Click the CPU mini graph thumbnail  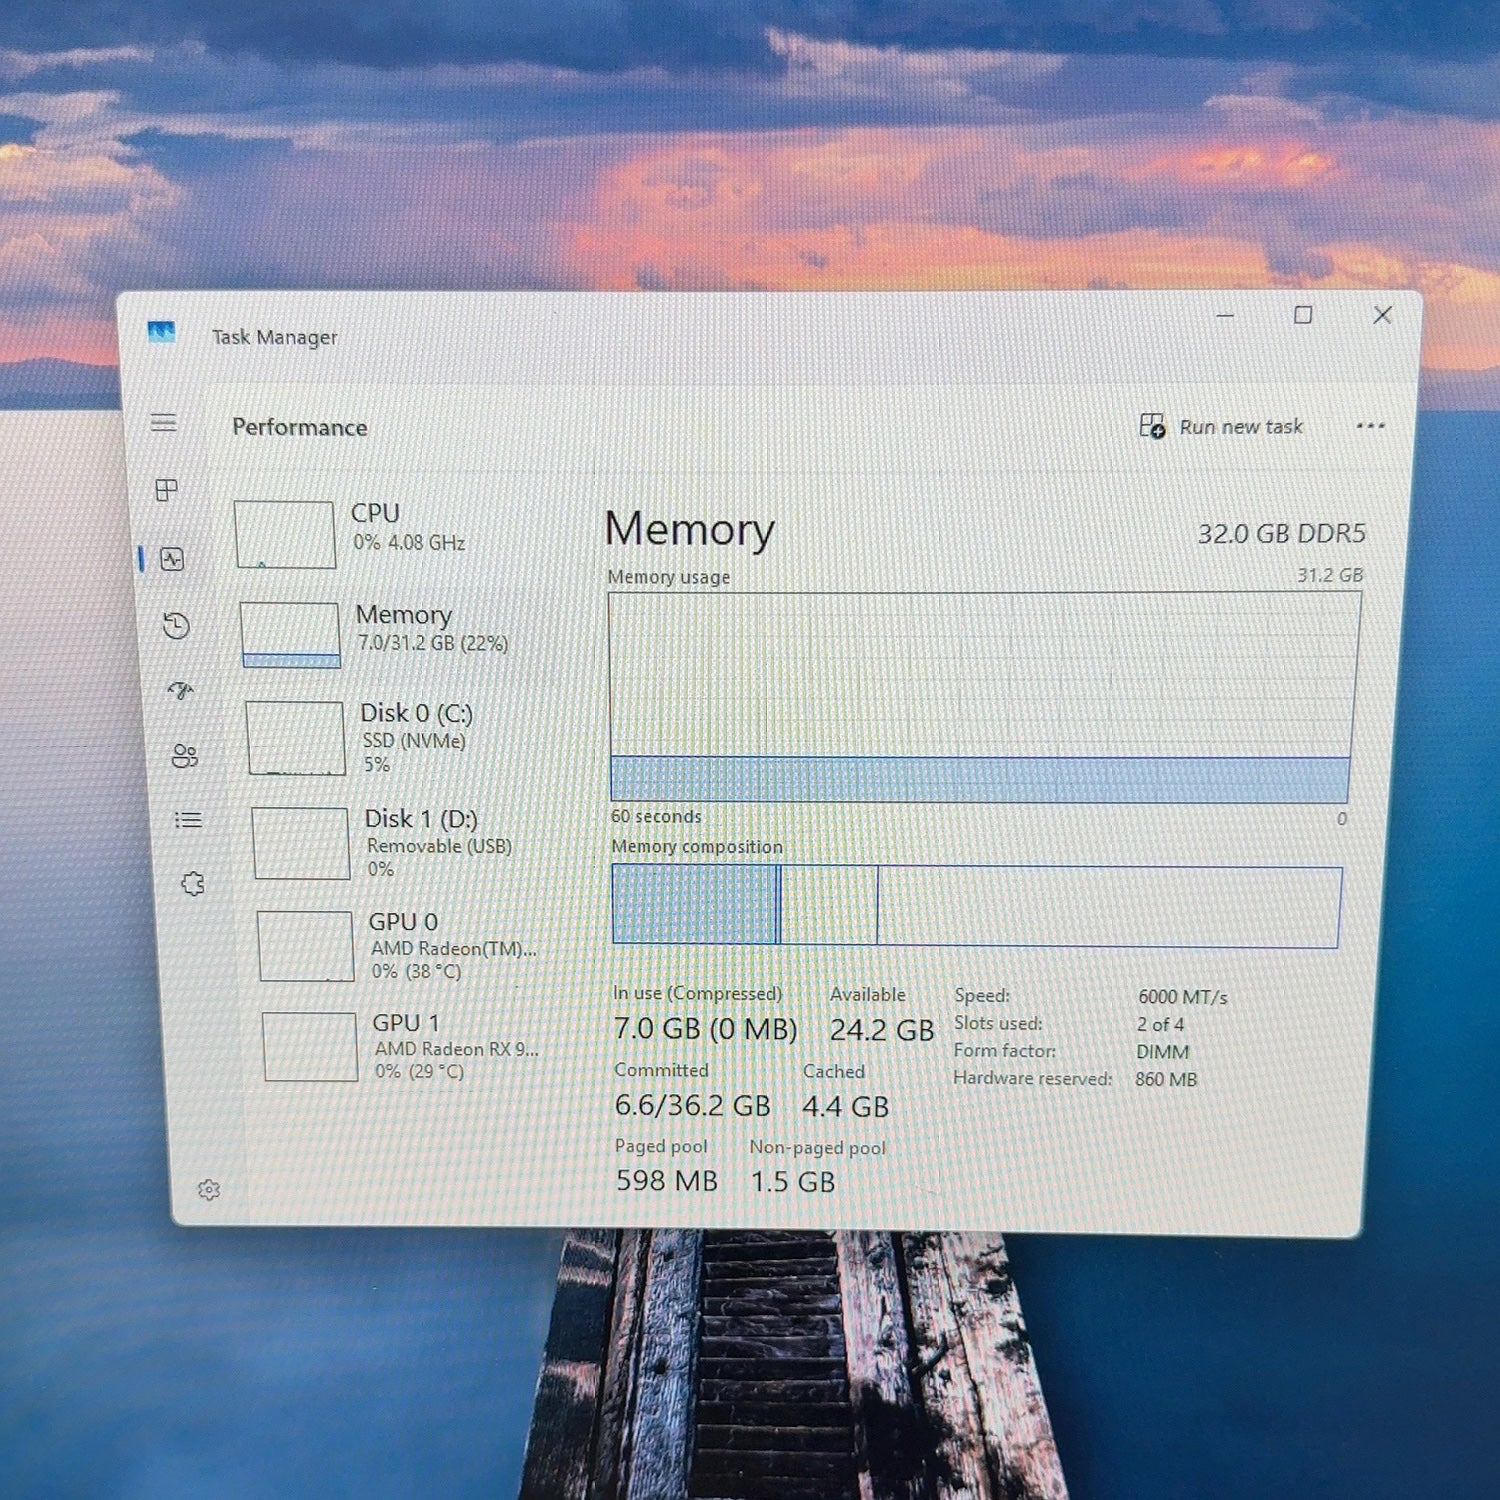(x=285, y=535)
